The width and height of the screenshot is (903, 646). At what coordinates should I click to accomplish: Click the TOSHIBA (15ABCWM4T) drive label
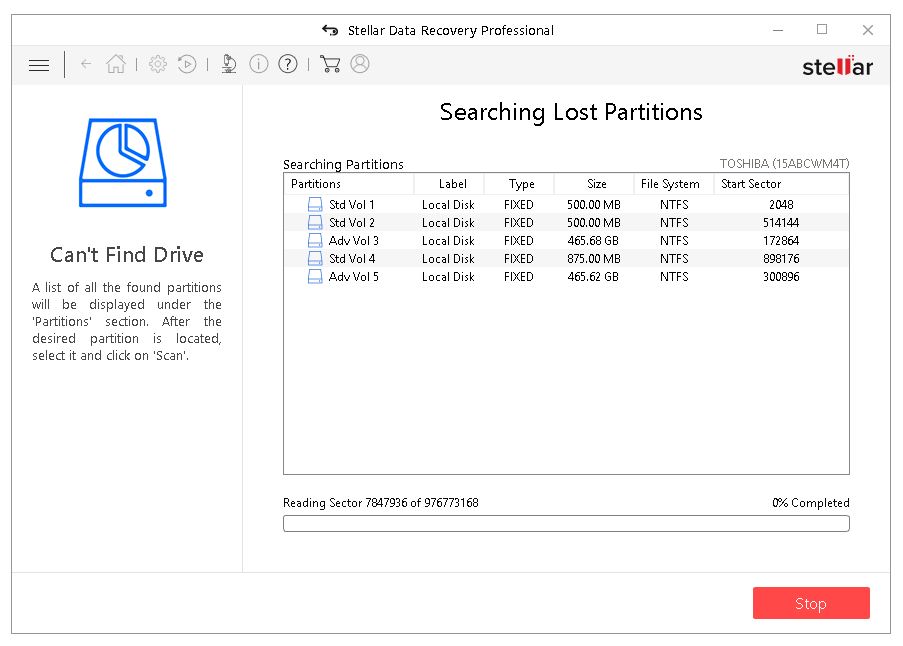click(784, 164)
